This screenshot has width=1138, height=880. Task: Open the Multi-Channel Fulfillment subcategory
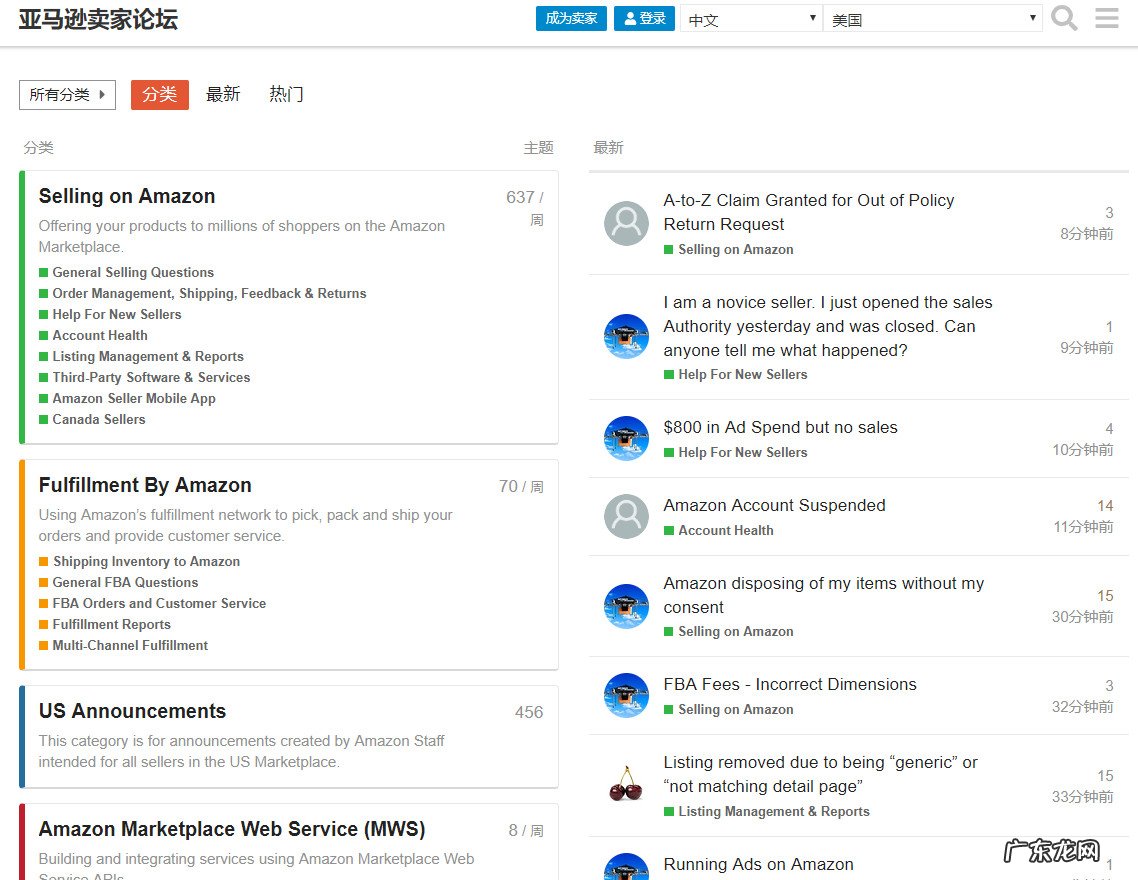pos(130,646)
